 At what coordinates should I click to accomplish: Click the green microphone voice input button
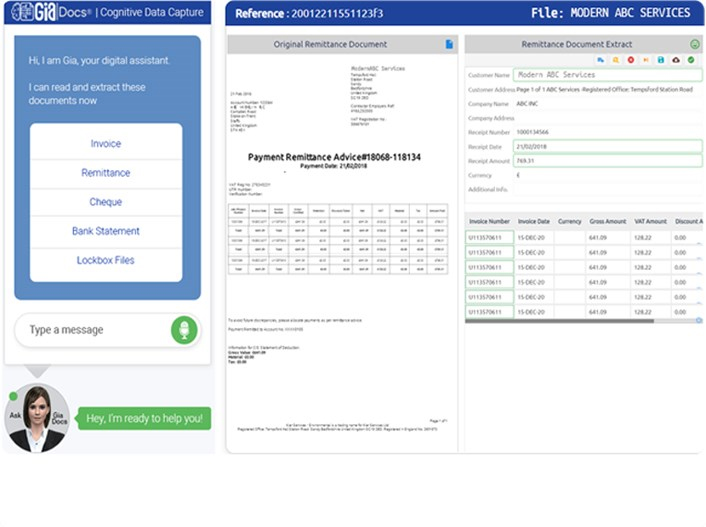click(184, 330)
